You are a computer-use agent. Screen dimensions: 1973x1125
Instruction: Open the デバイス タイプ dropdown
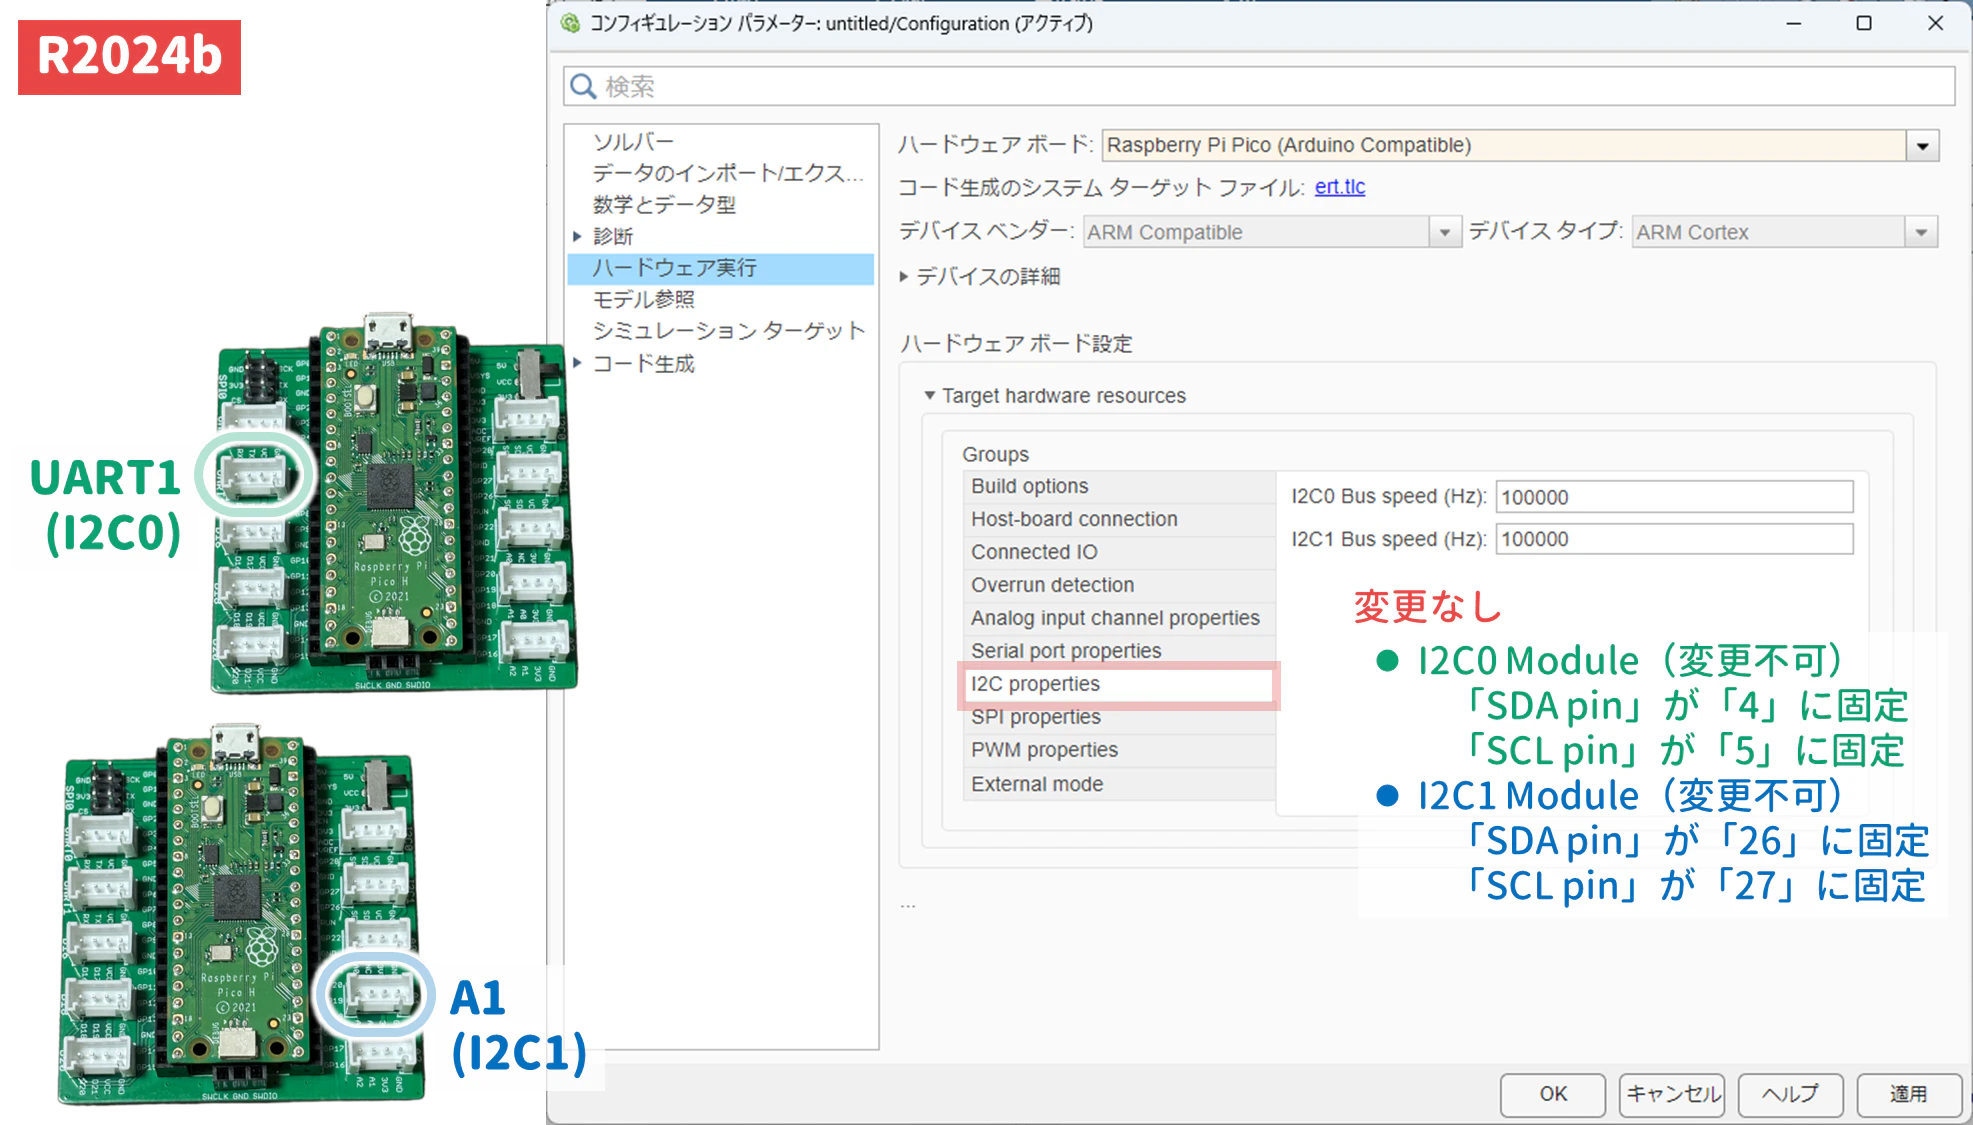(x=1921, y=232)
